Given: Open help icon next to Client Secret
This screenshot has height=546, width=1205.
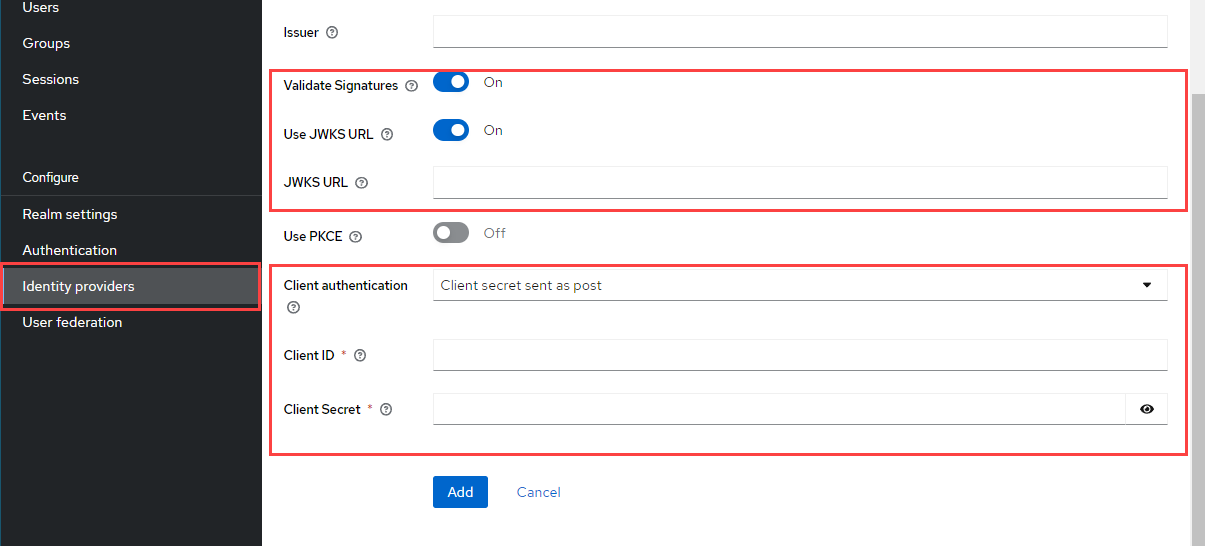Looking at the screenshot, I should pyautogui.click(x=387, y=409).
